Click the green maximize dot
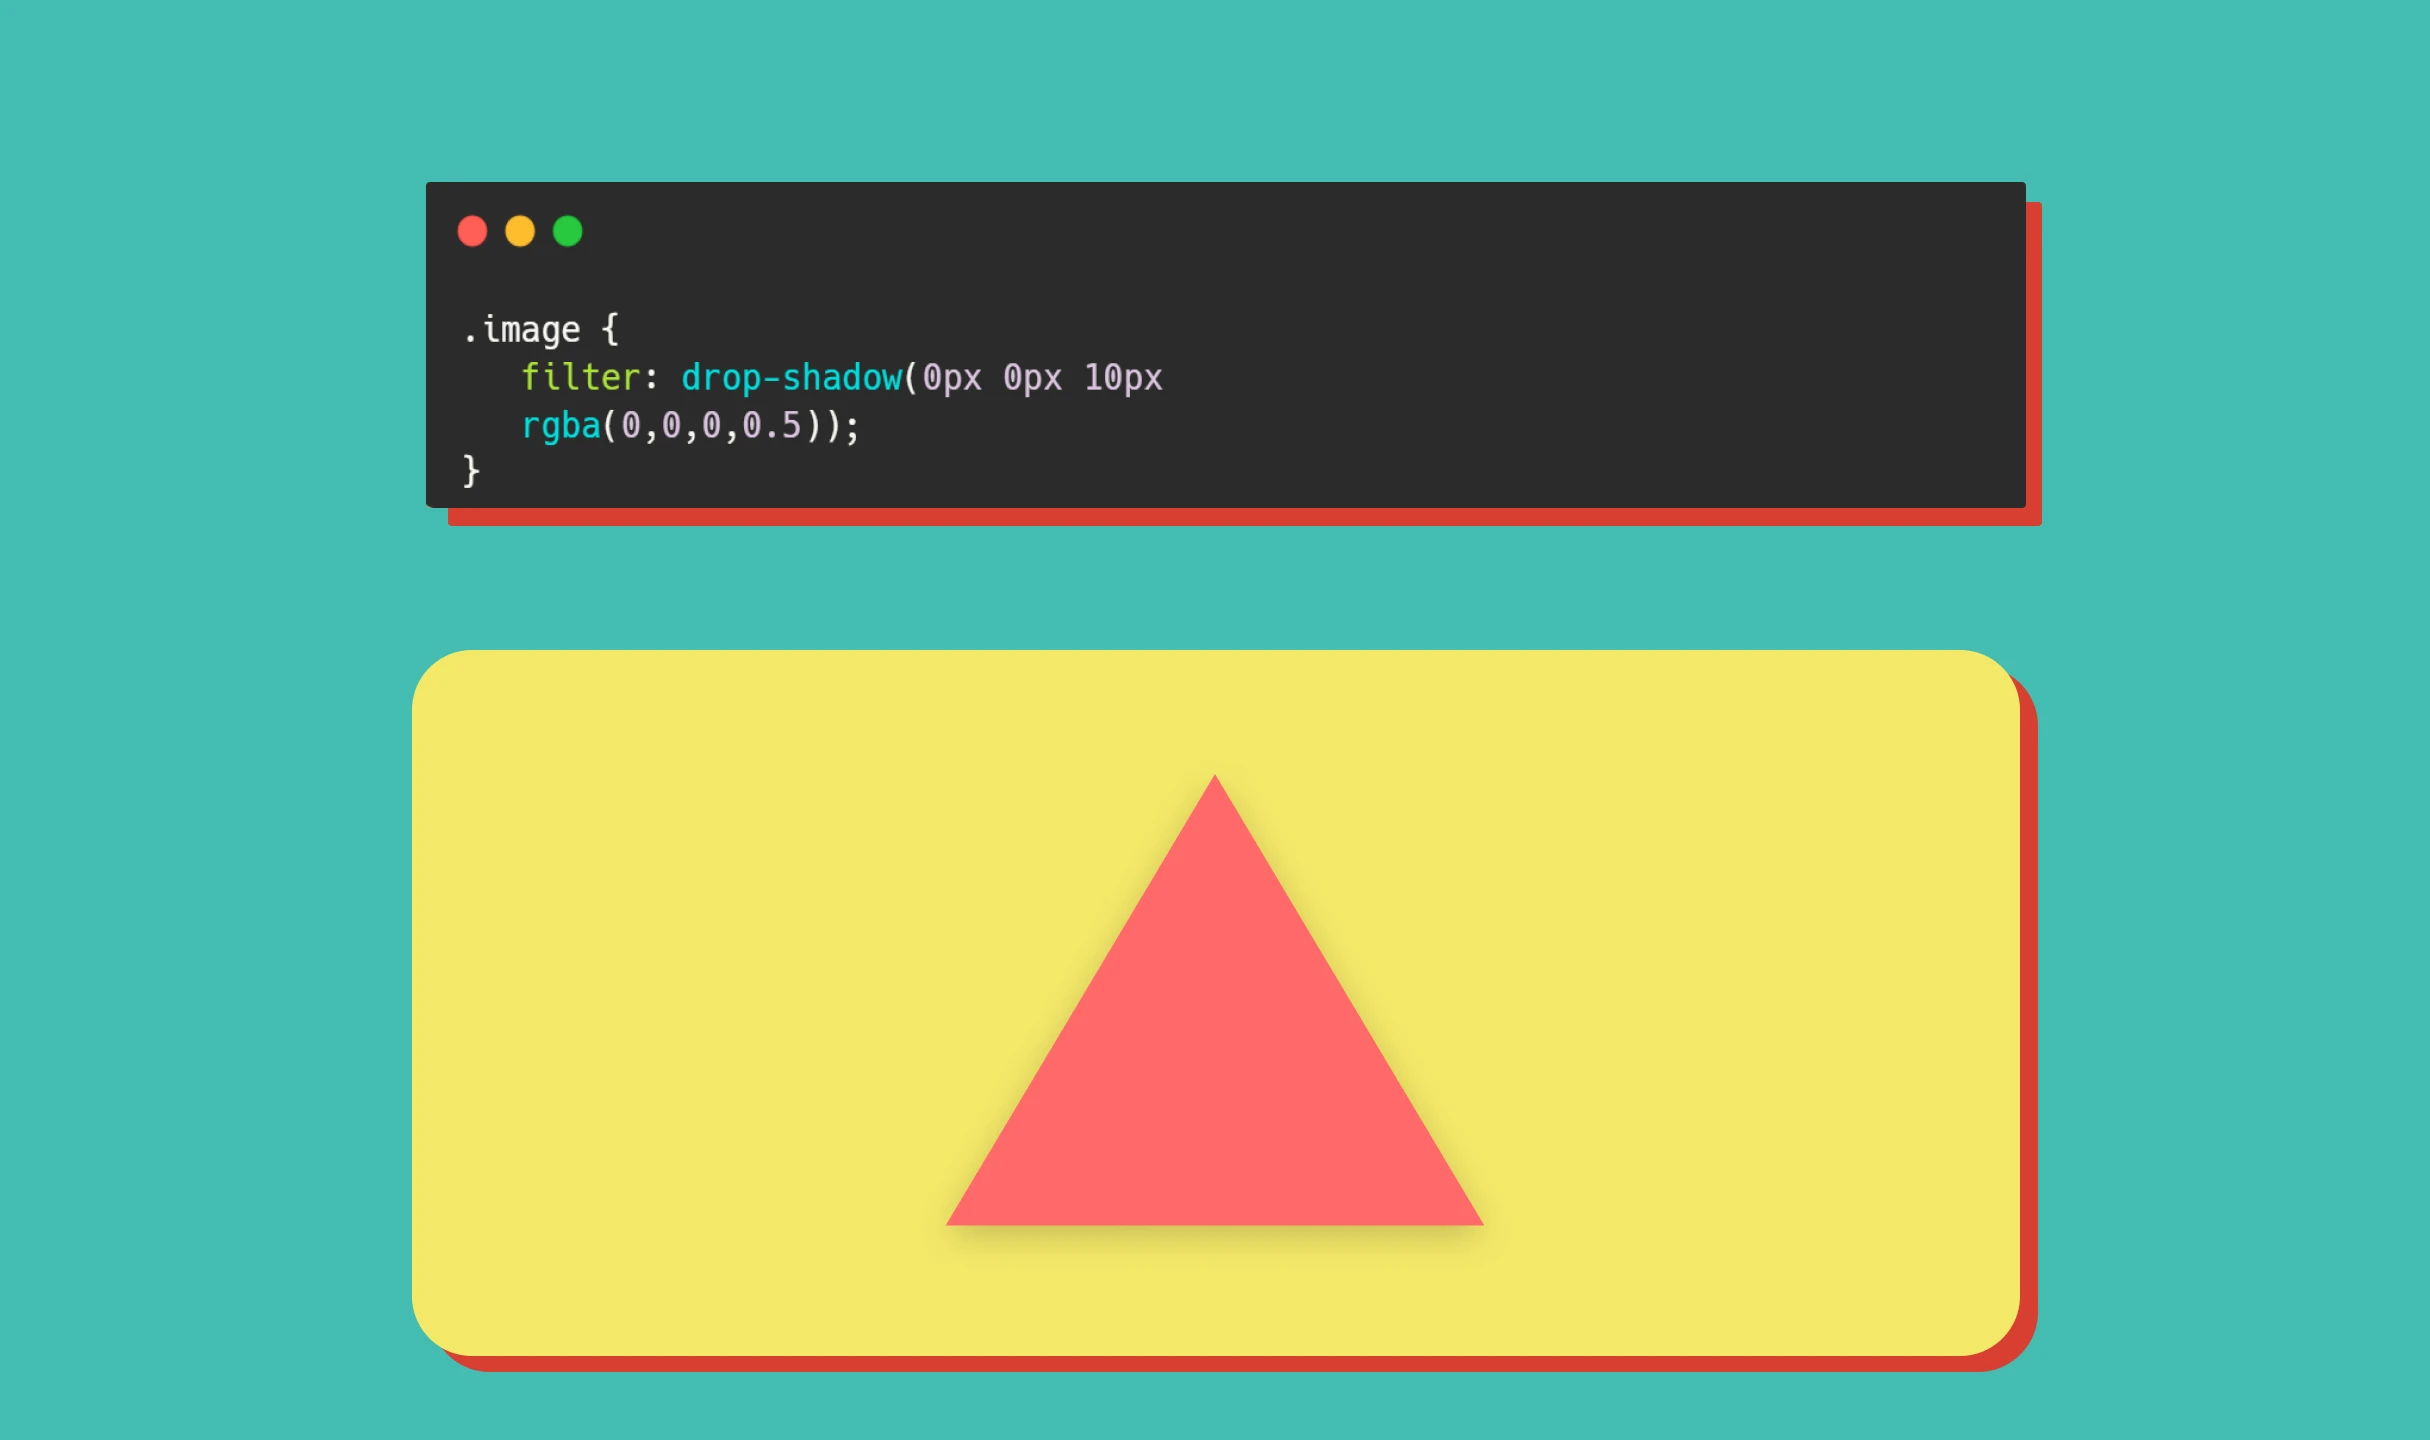The width and height of the screenshot is (2430, 1440). pos(568,231)
